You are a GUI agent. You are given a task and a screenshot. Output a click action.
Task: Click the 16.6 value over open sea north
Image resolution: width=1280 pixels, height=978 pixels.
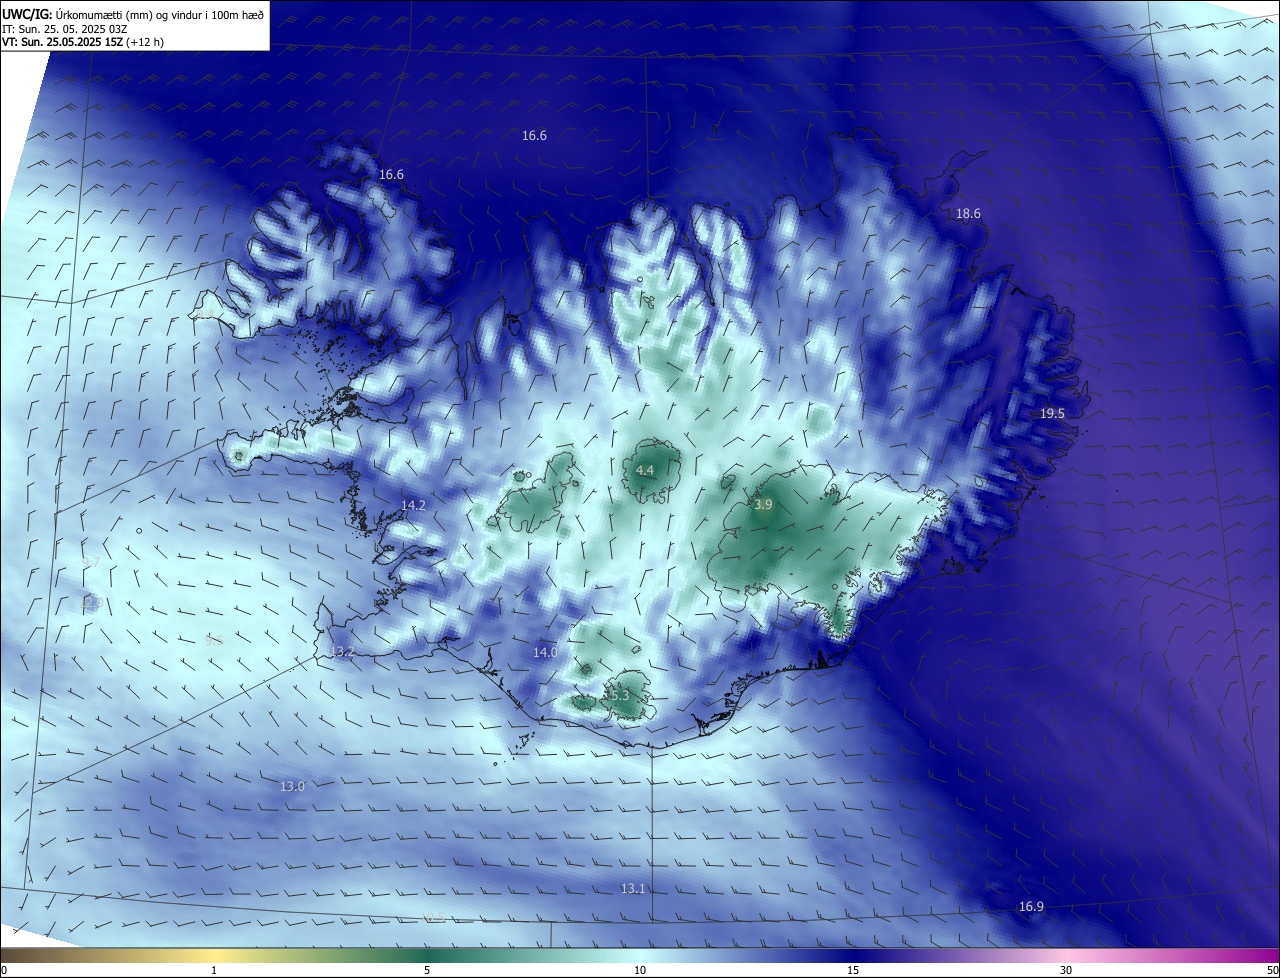tap(534, 135)
